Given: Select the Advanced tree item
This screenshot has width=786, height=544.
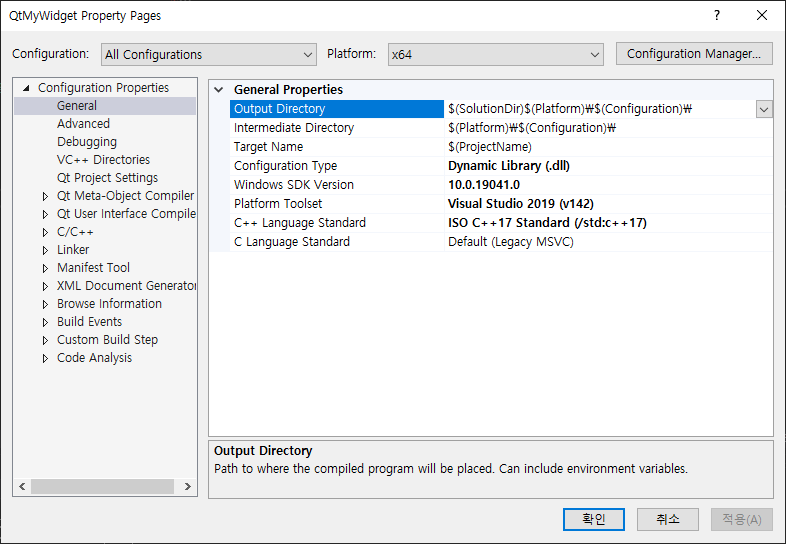Looking at the screenshot, I should pos(83,124).
